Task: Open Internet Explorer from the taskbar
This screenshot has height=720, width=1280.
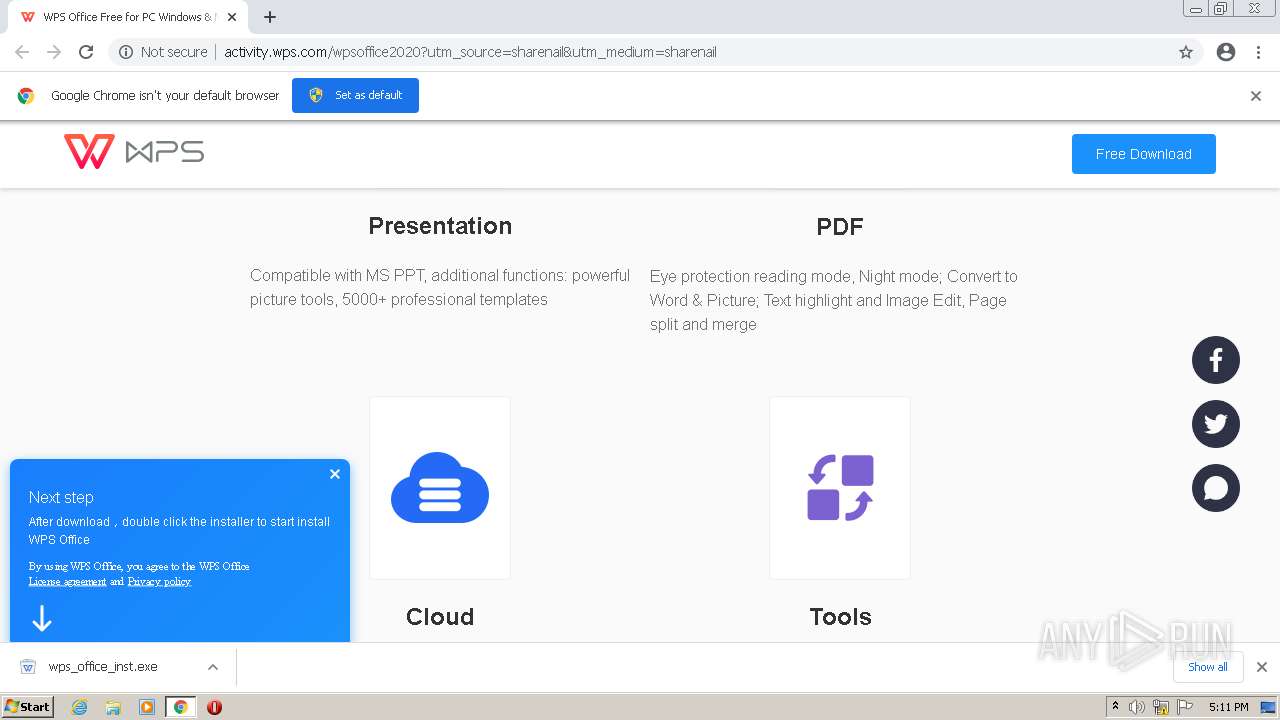Action: pos(80,707)
